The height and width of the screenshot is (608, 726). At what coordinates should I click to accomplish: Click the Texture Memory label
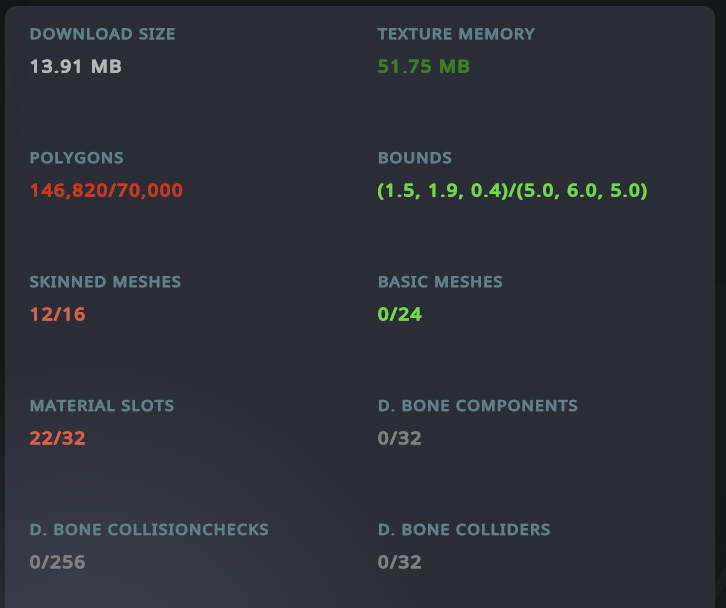coord(456,34)
